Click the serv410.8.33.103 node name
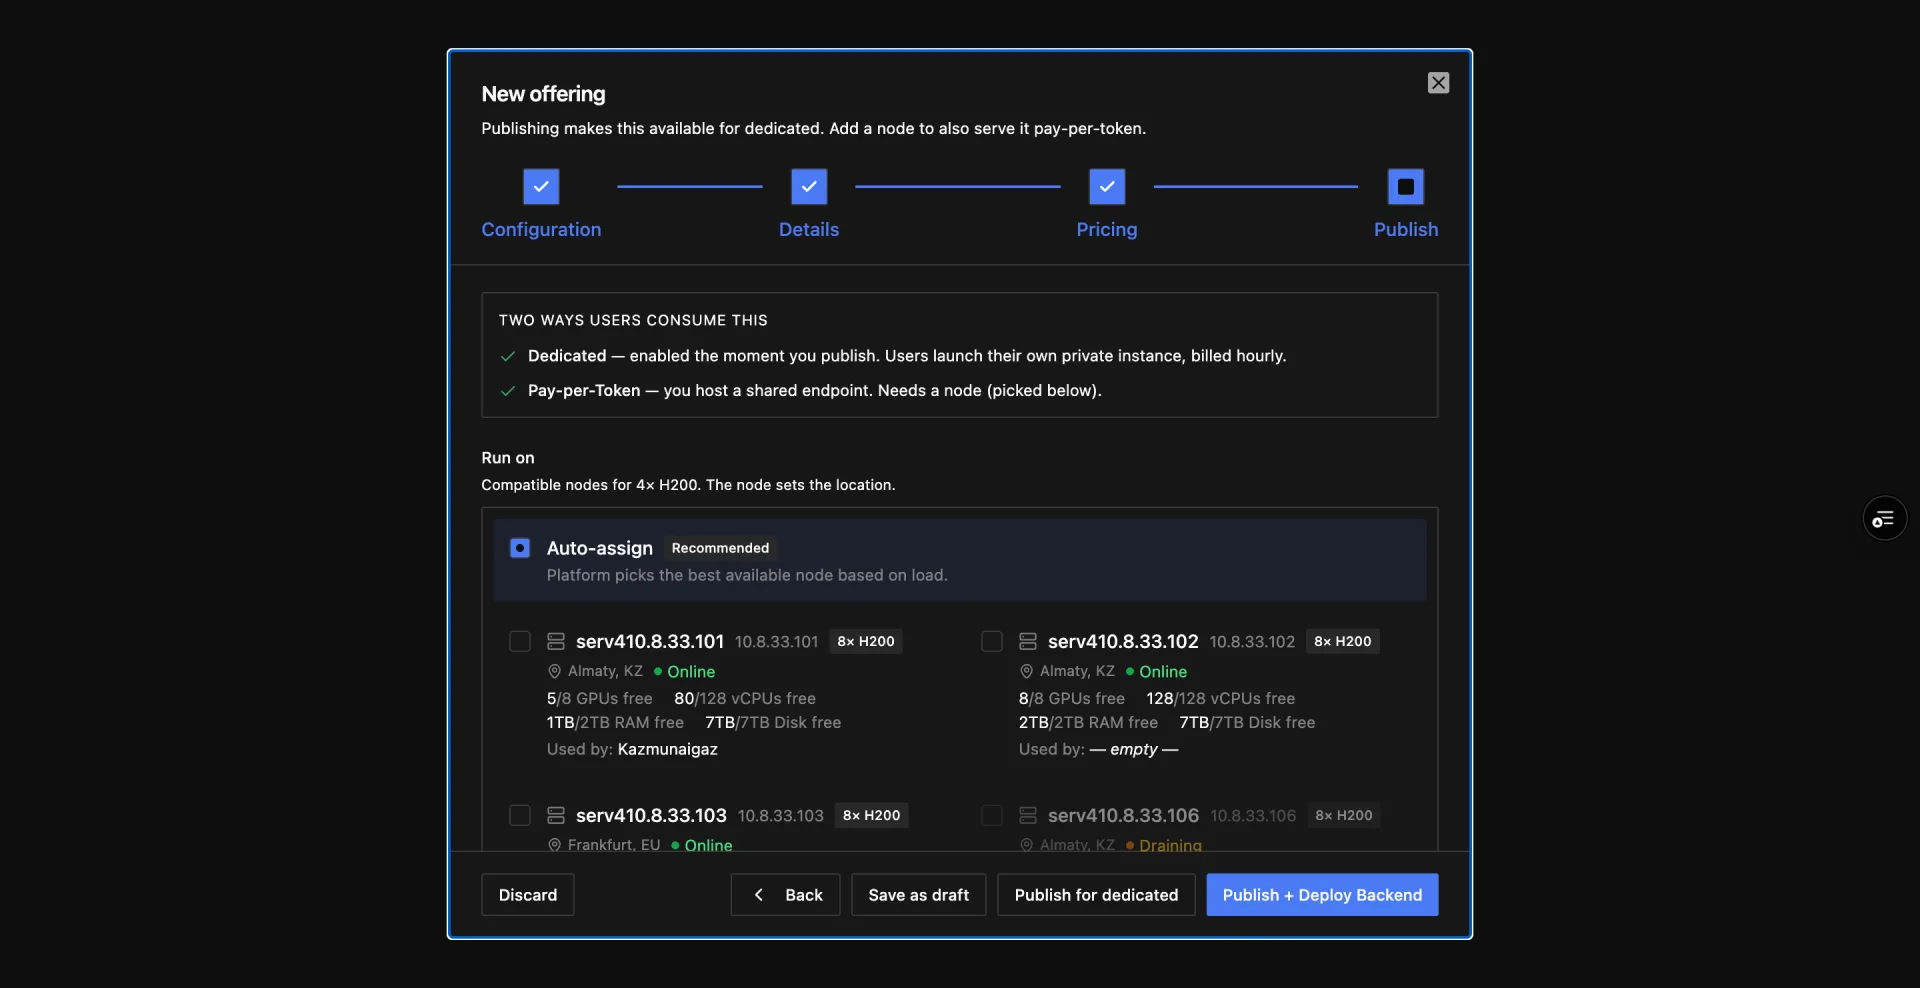 [651, 815]
